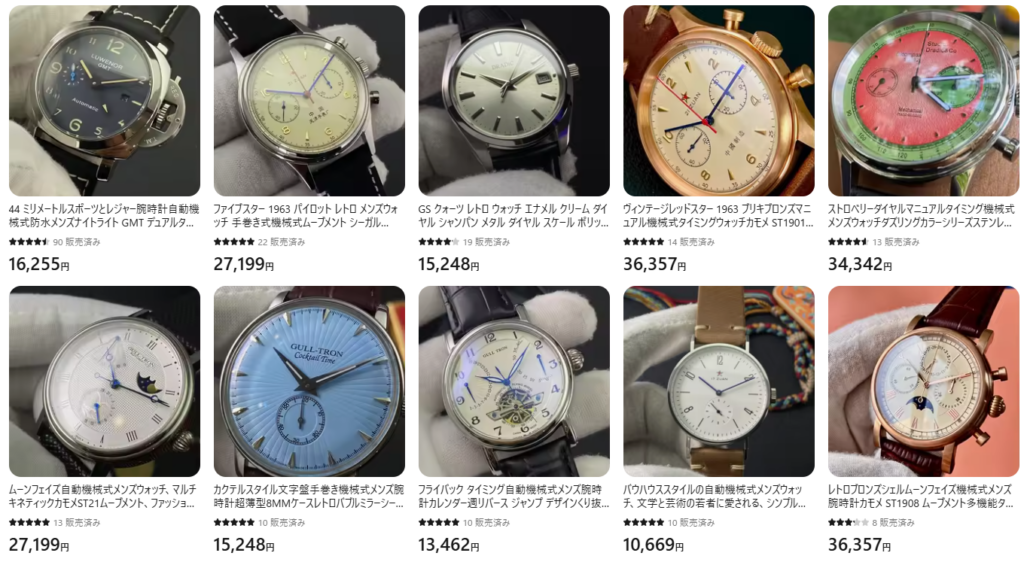Open the ファイブスター 1963 パイロット title link
Screen dimensions: 1024x565
(x=306, y=216)
